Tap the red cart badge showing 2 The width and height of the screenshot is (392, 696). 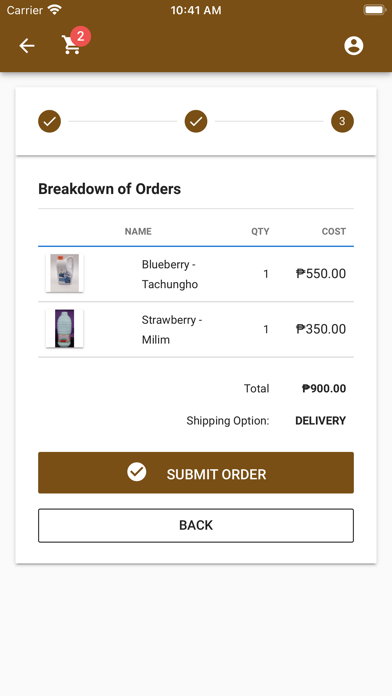(x=80, y=36)
